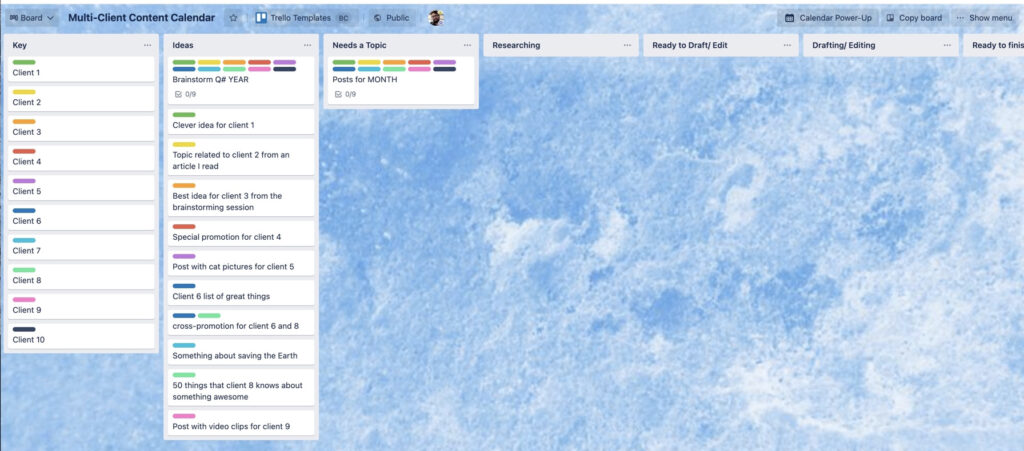Click Researching list title
The width and height of the screenshot is (1024, 451).
516,45
